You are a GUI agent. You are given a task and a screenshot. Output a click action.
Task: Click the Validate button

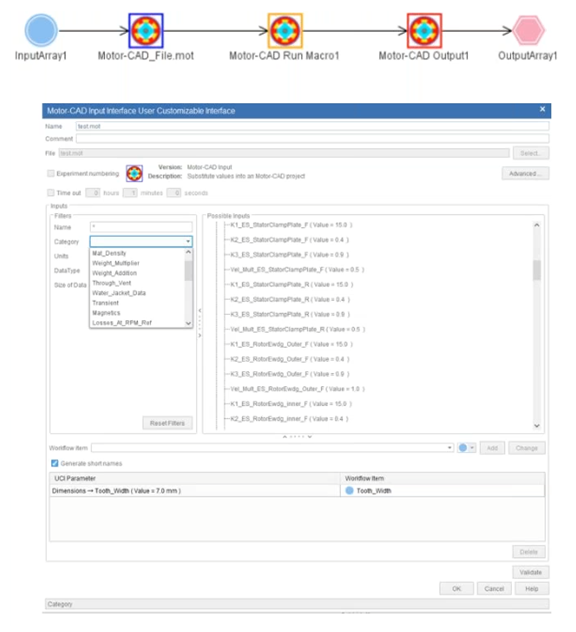tap(530, 572)
